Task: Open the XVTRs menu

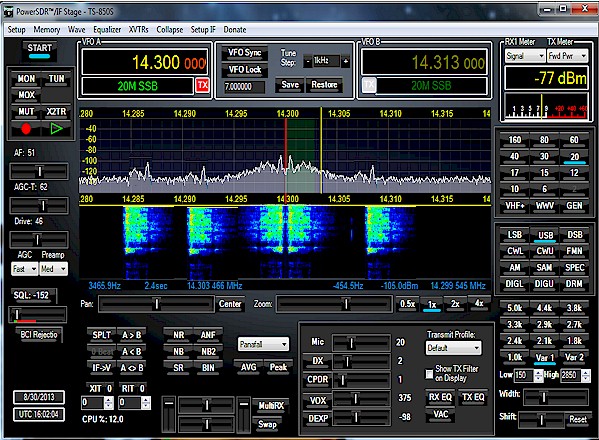Action: (138, 30)
